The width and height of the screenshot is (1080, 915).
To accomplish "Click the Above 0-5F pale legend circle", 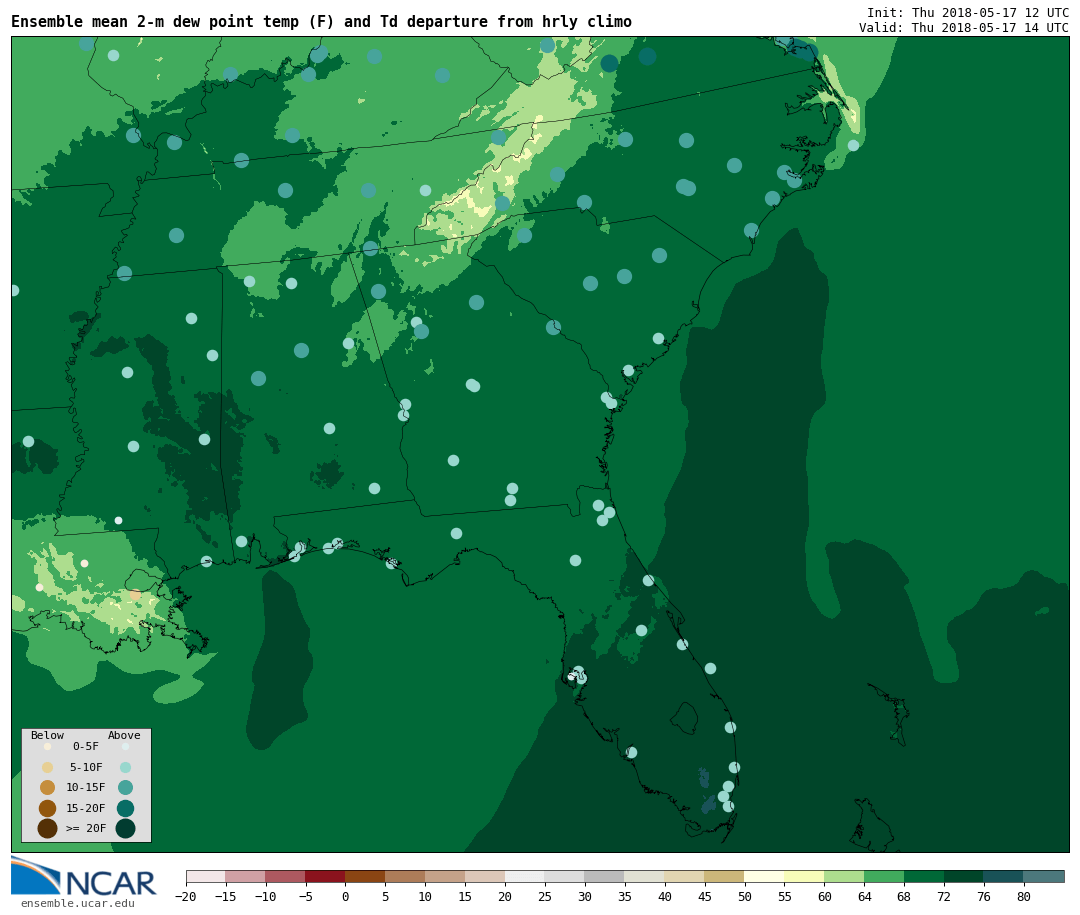I will click(x=125, y=746).
